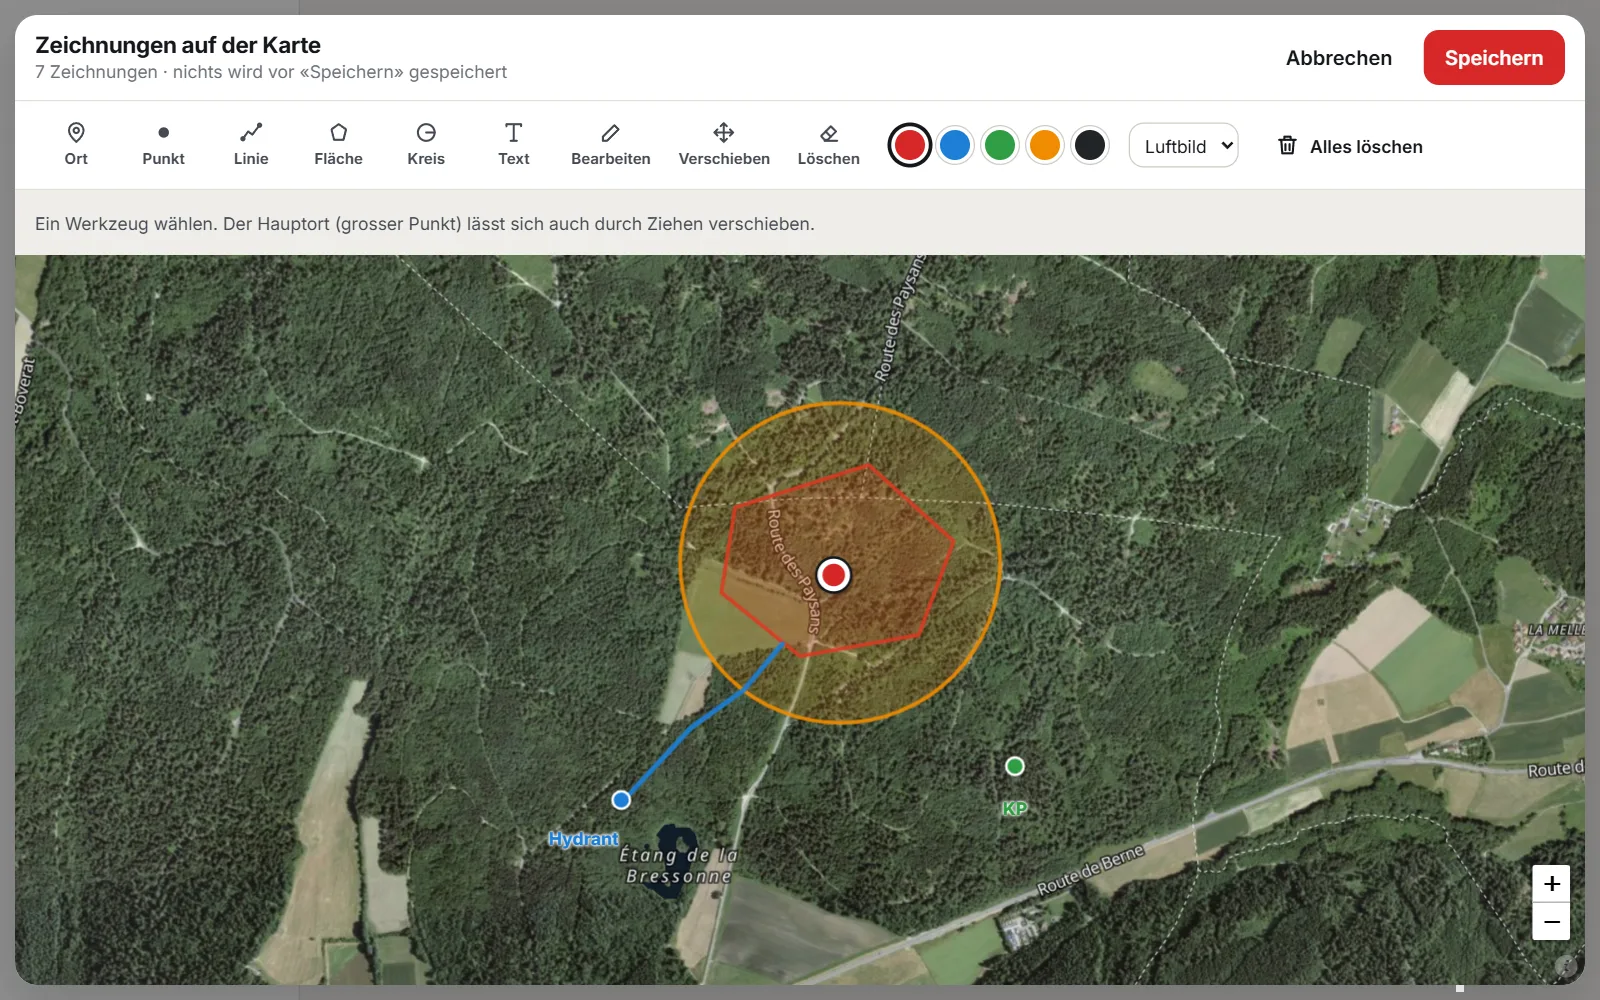Viewport: 1600px width, 1000px height.
Task: Activate the Text label tool
Action: (x=513, y=145)
